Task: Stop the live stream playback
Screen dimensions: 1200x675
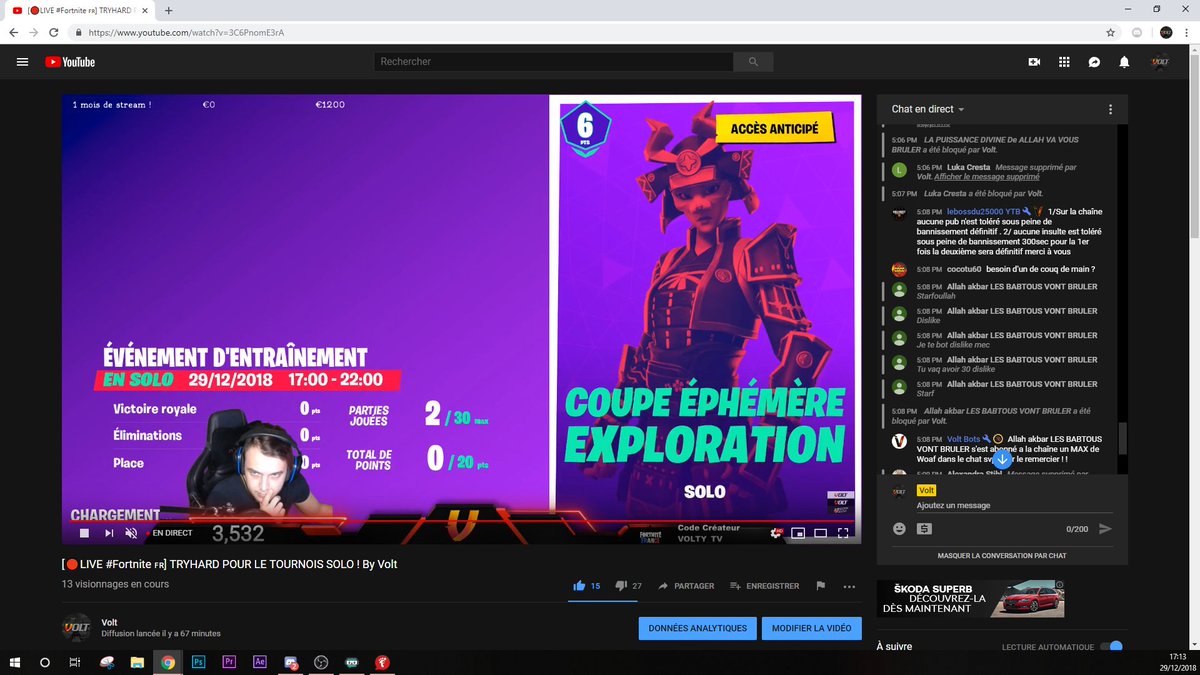Action: (x=84, y=533)
